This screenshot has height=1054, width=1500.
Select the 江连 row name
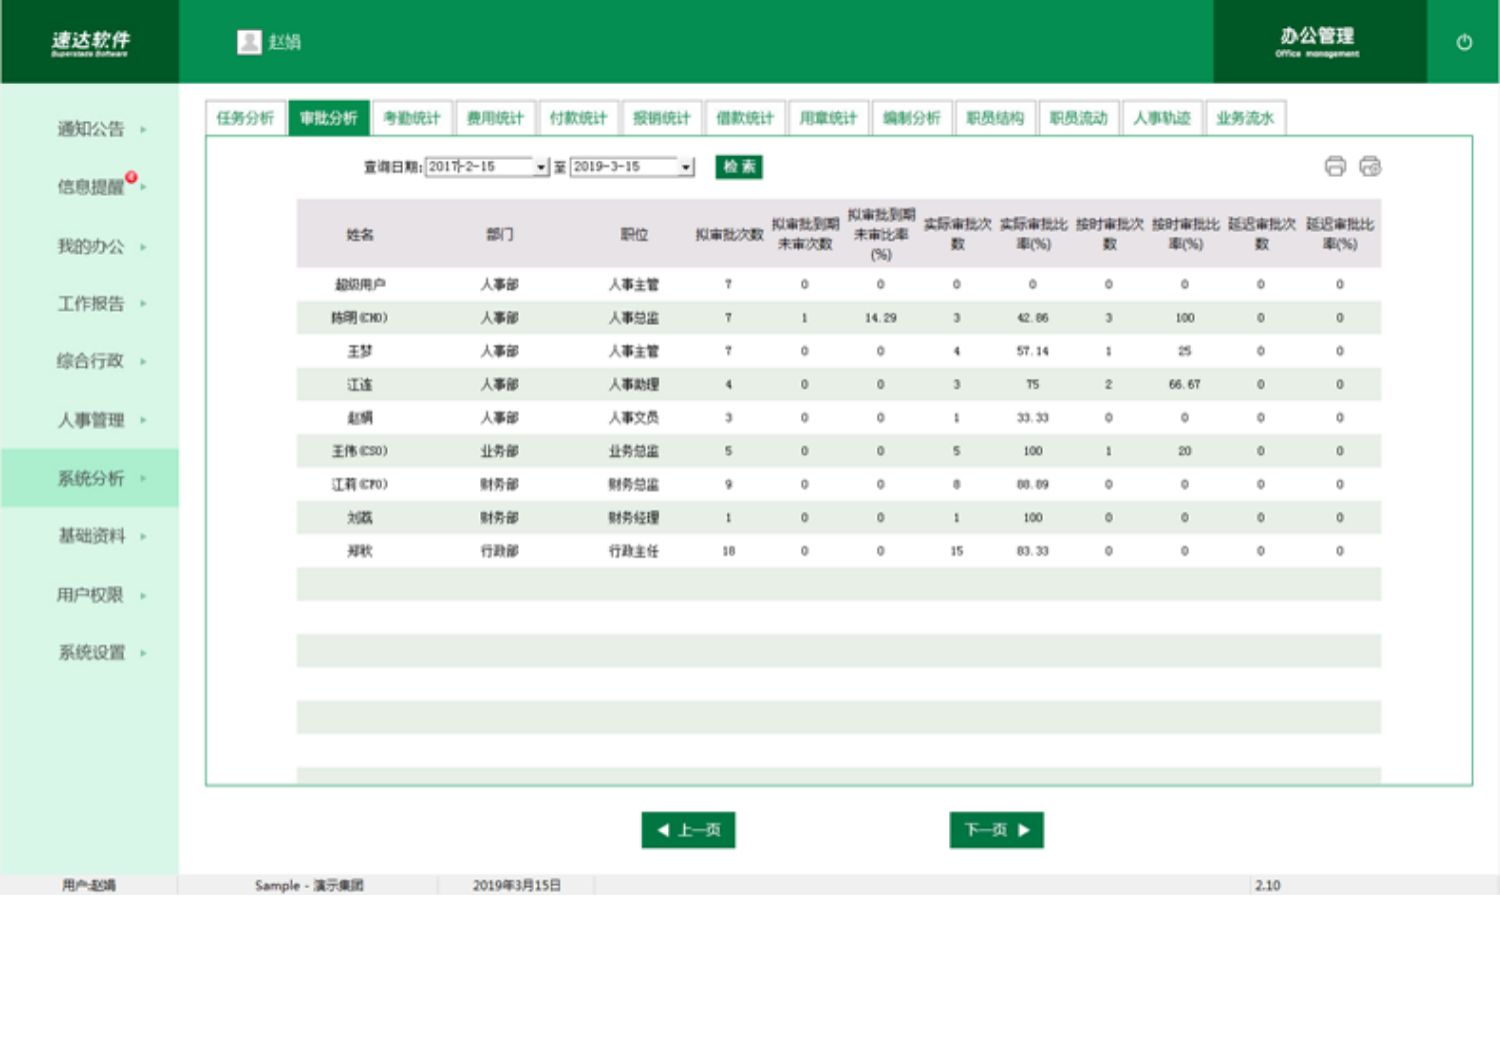pos(360,384)
